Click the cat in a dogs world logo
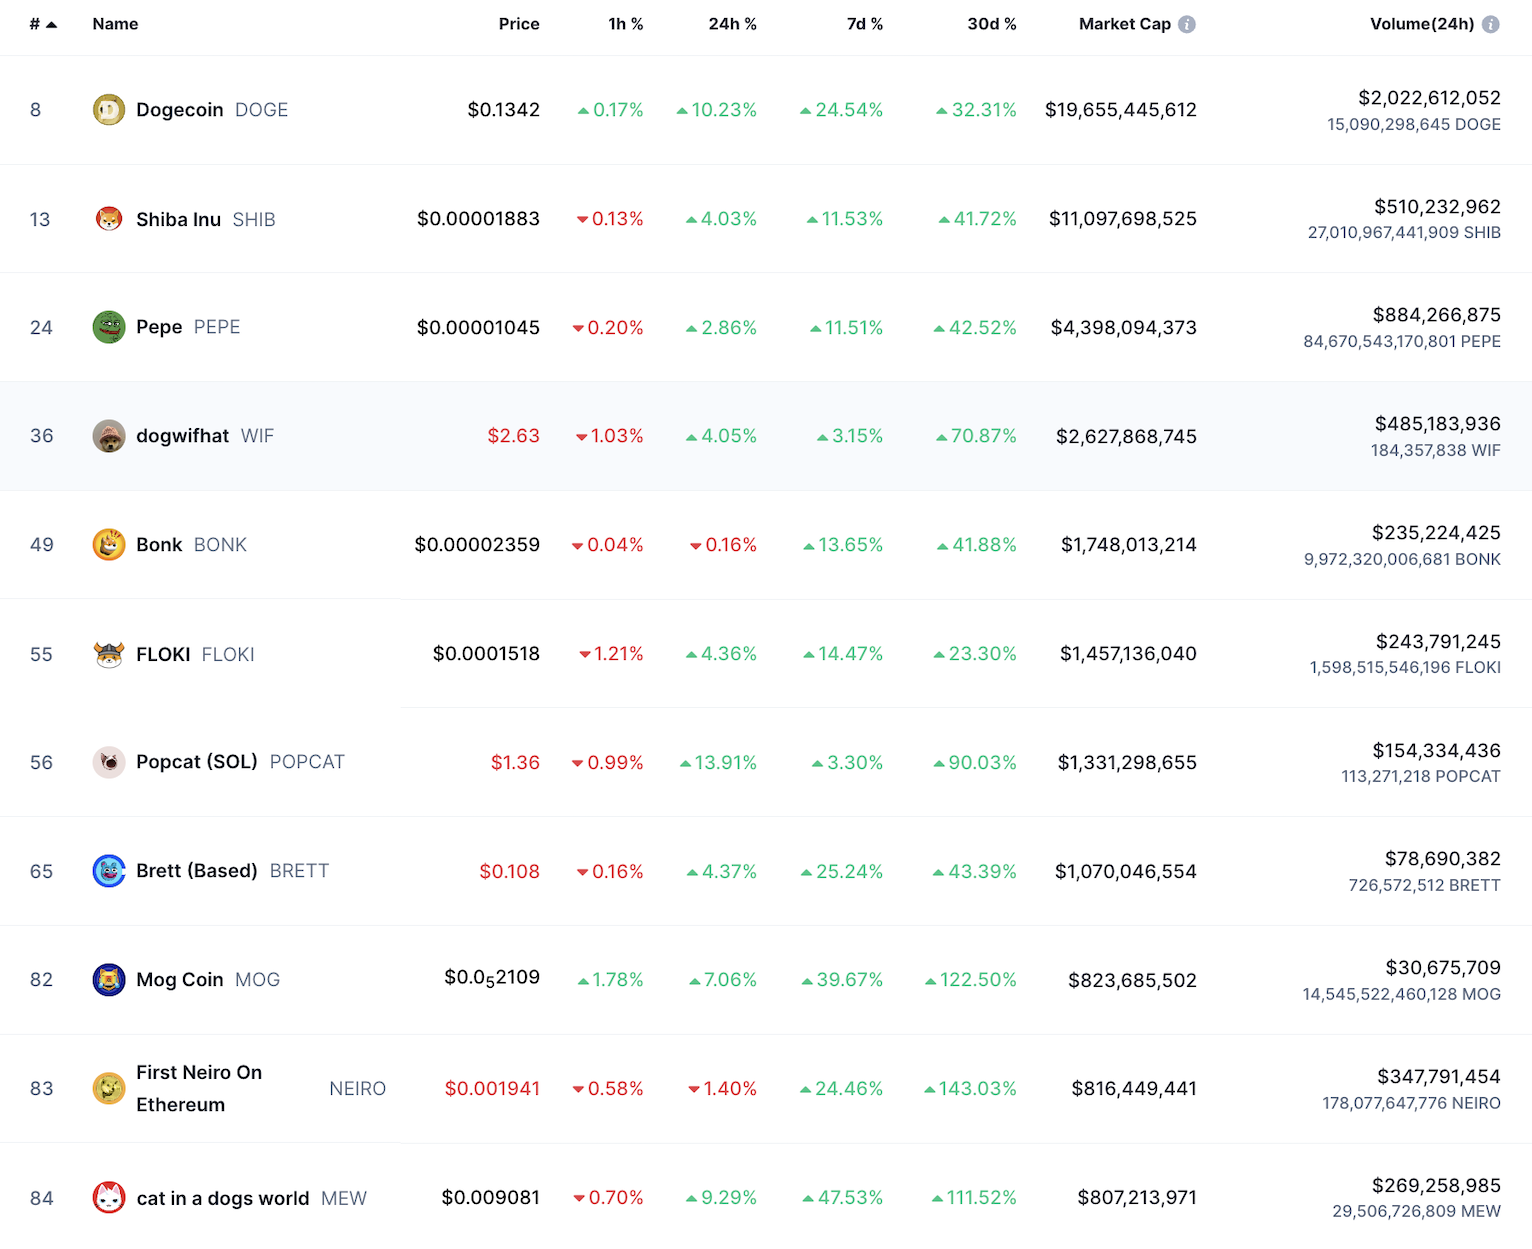 click(109, 1197)
